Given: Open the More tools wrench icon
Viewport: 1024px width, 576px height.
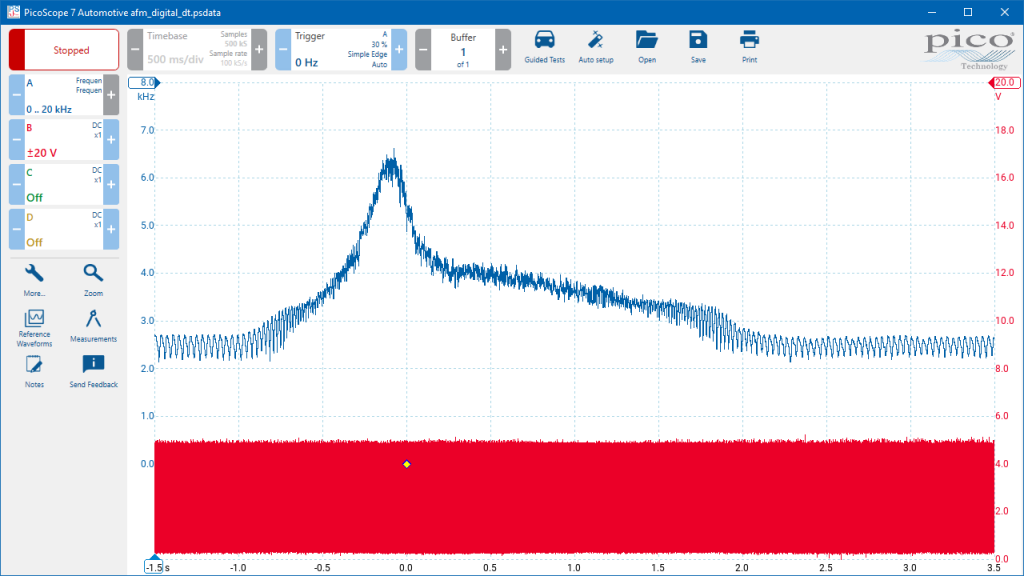Looking at the screenshot, I should coord(34,280).
